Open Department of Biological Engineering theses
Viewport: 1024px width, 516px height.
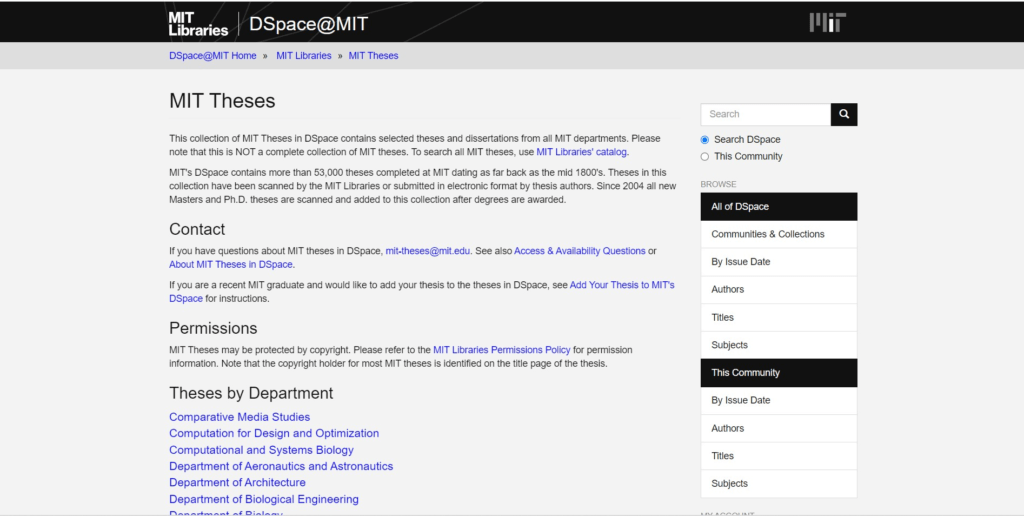pyautogui.click(x=264, y=500)
